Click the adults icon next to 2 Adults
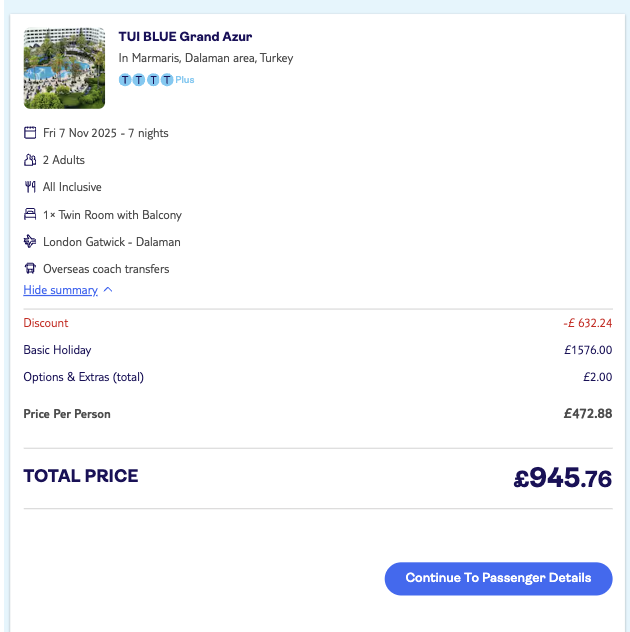This screenshot has height=632, width=630. (30, 160)
